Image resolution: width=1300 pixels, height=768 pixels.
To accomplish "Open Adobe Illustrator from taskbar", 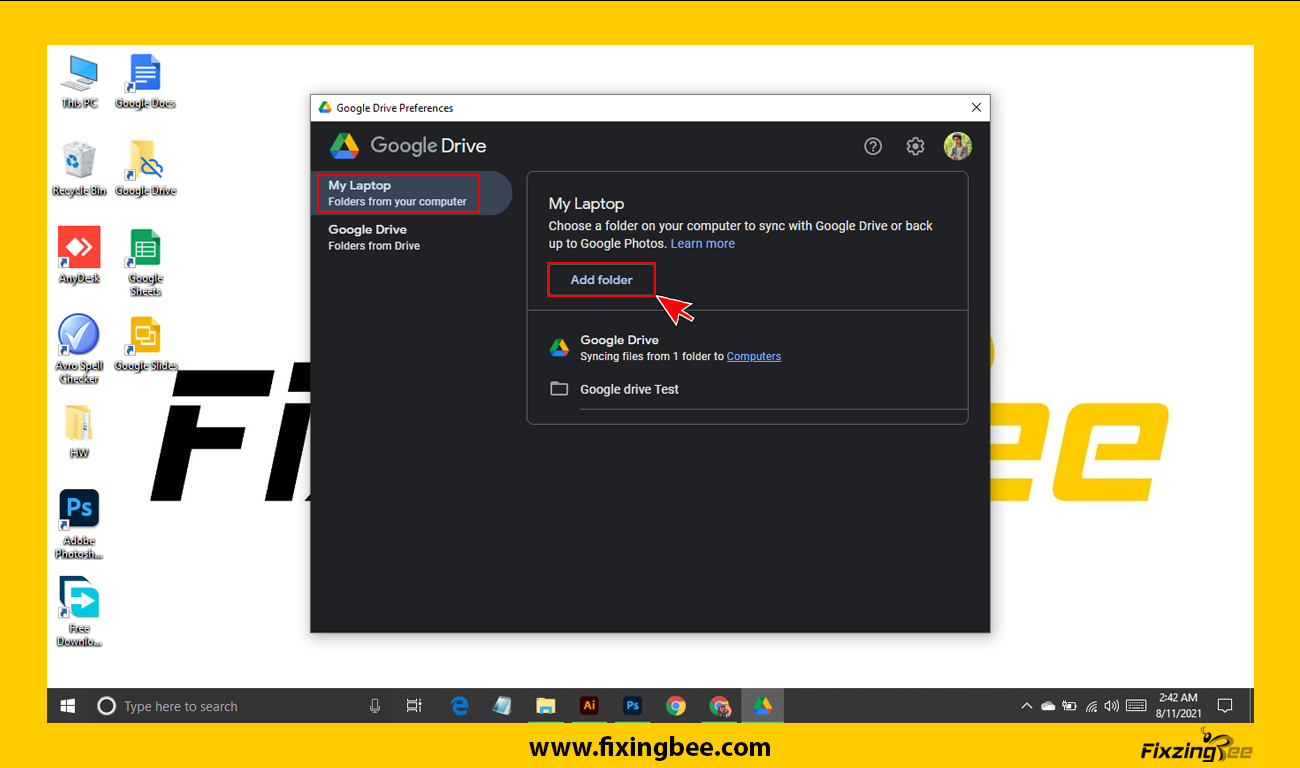I will (x=589, y=706).
